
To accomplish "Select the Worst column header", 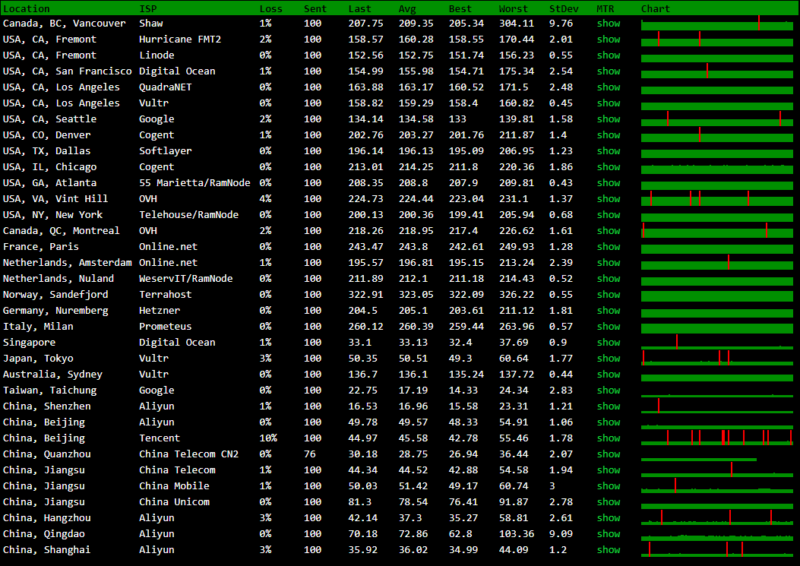I will click(x=512, y=8).
